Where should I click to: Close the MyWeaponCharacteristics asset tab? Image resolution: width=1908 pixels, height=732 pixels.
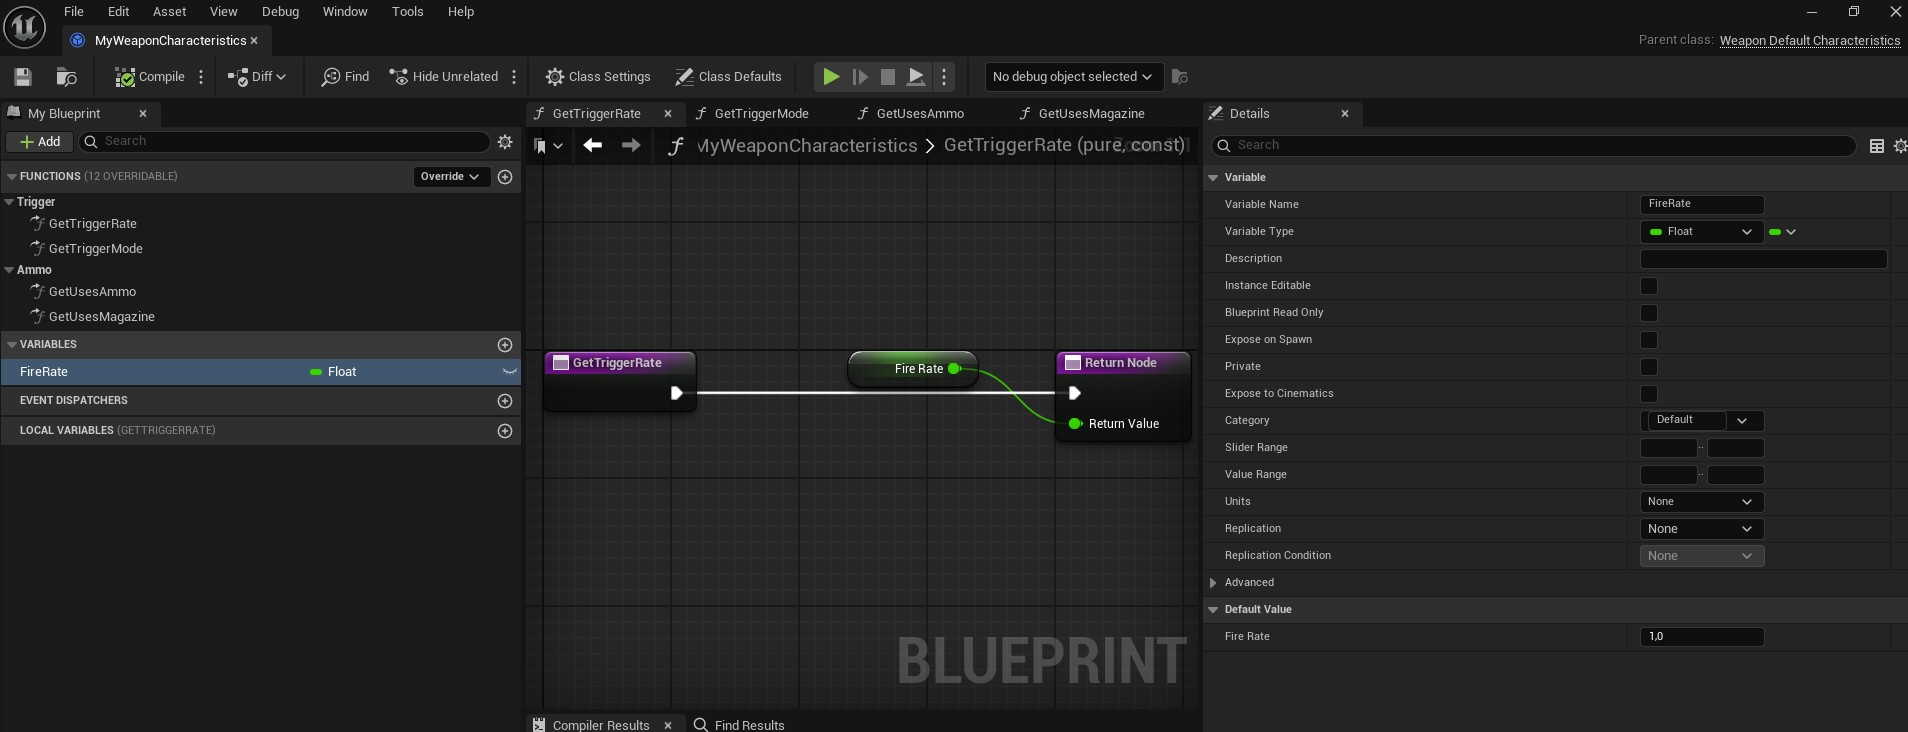coord(254,41)
